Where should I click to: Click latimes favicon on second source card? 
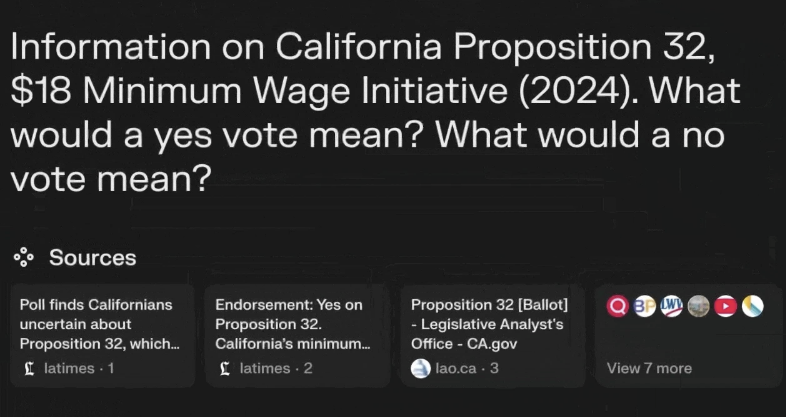[x=225, y=368]
